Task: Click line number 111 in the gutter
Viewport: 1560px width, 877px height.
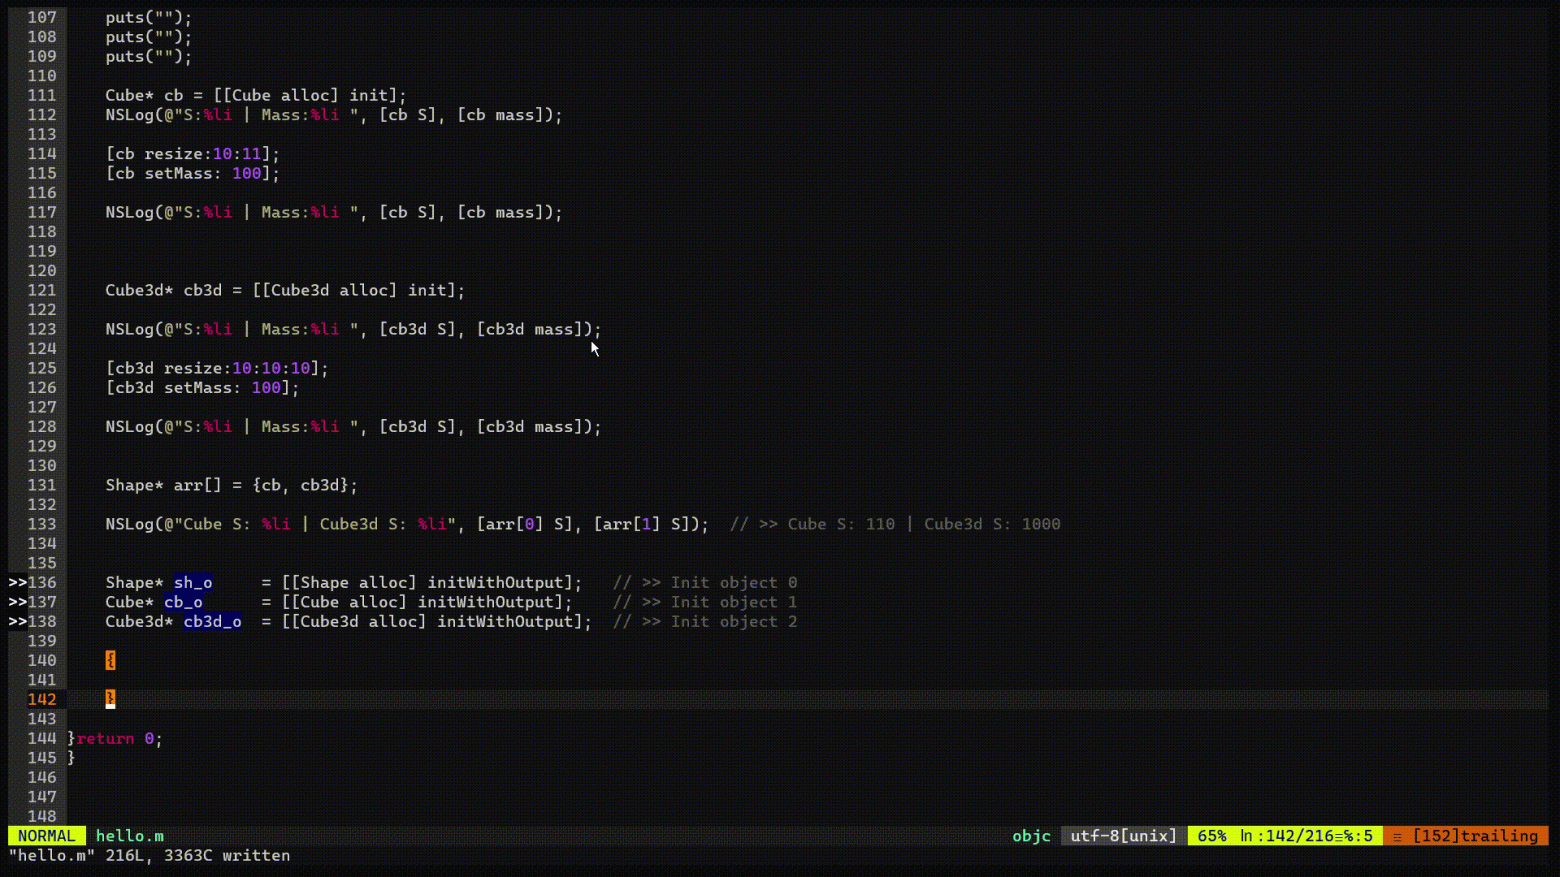Action: point(42,96)
